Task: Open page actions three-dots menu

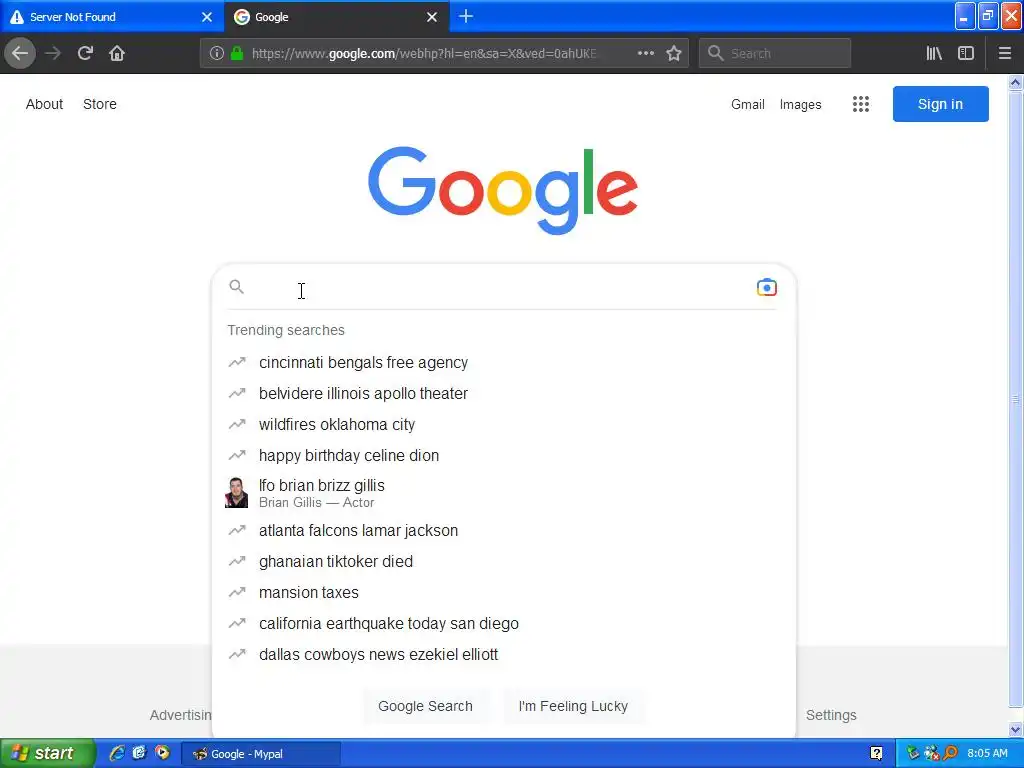Action: [645, 54]
